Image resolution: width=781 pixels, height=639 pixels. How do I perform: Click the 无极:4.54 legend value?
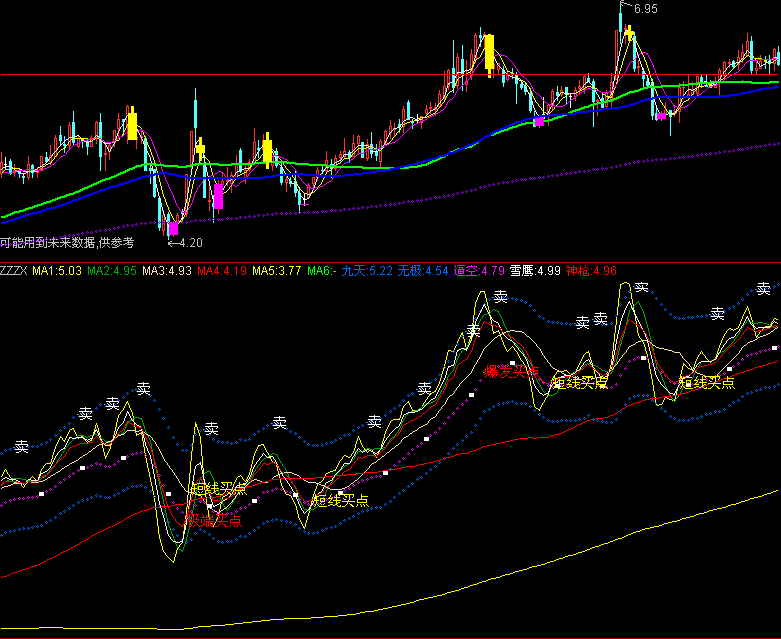click(423, 271)
